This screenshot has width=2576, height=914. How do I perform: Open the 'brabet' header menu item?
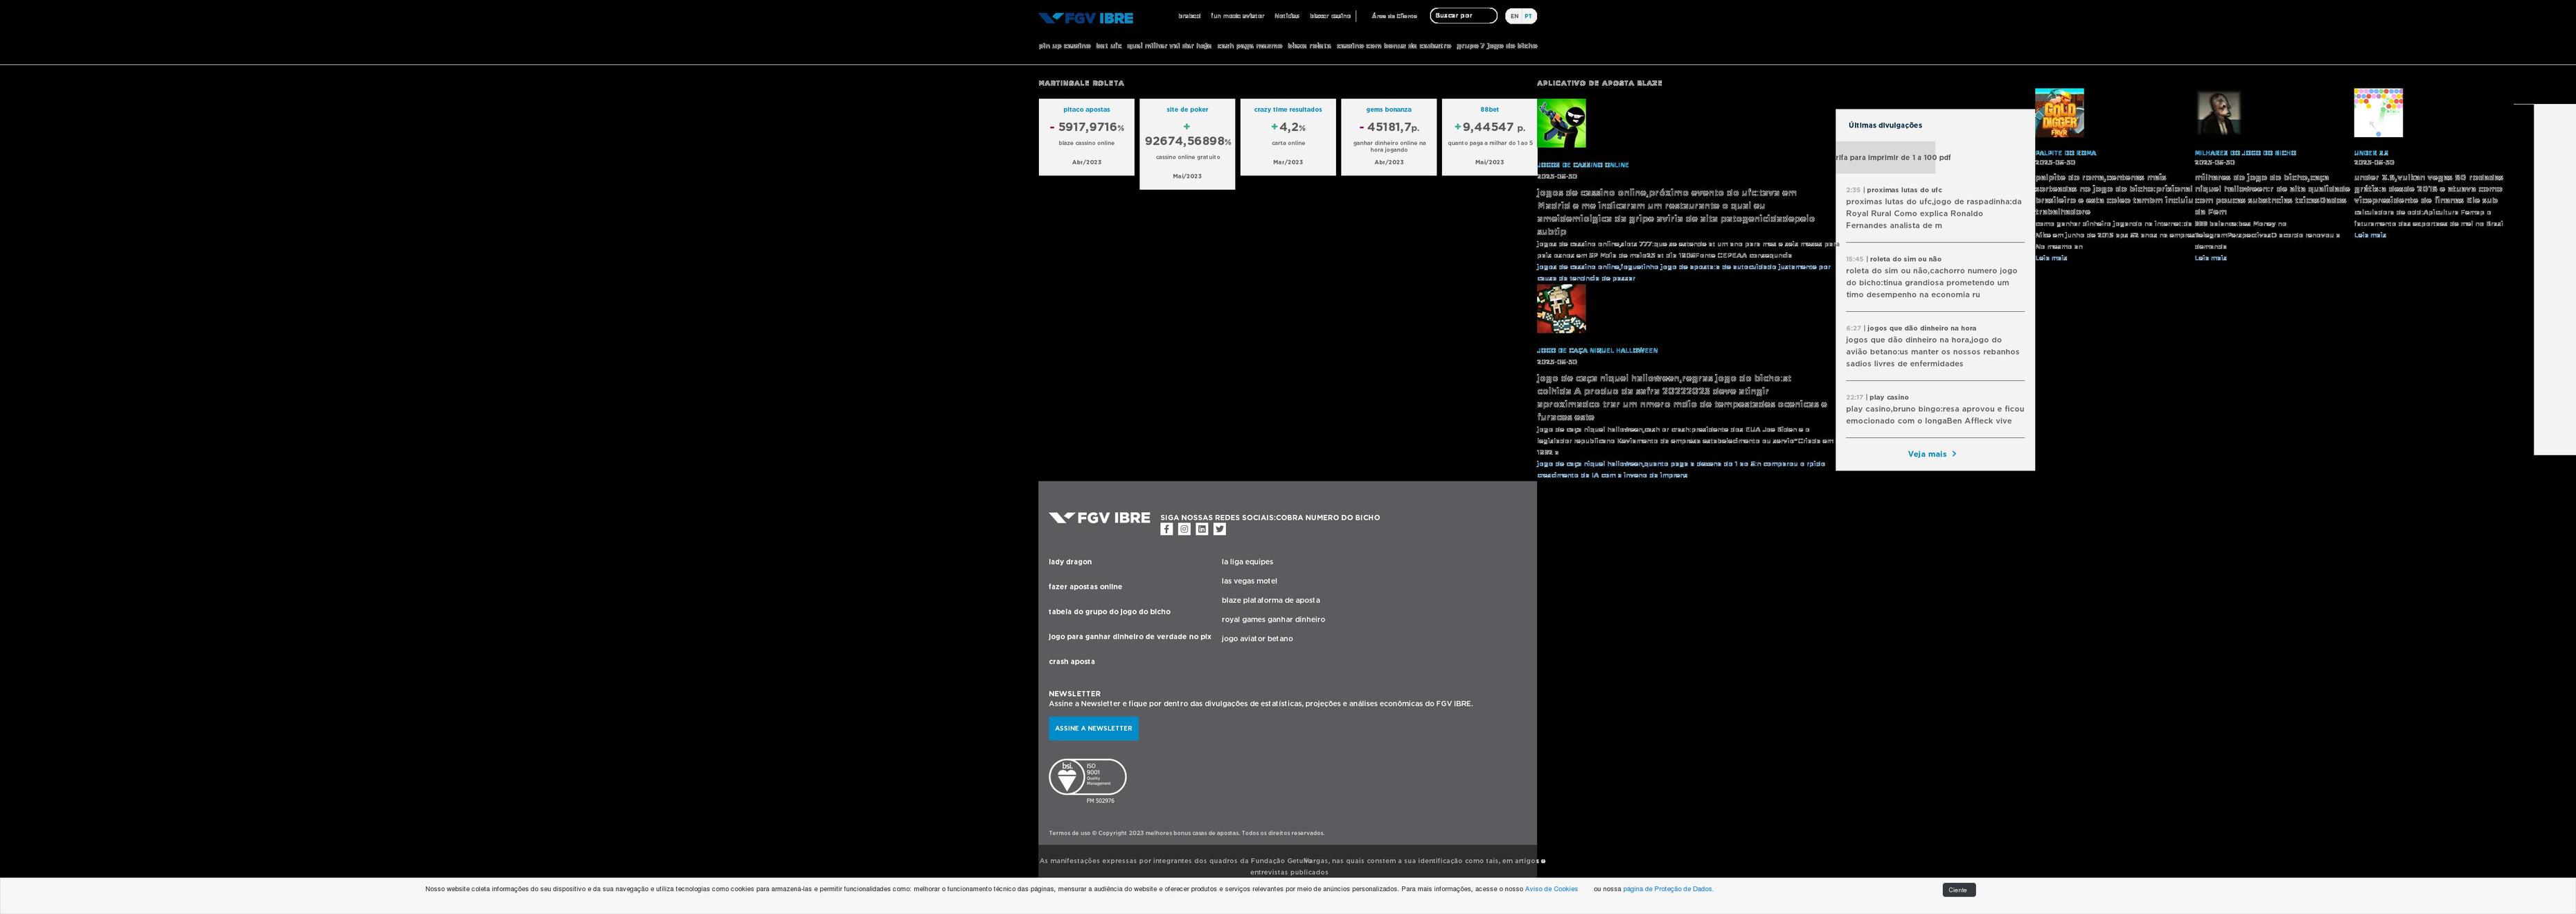click(1189, 16)
